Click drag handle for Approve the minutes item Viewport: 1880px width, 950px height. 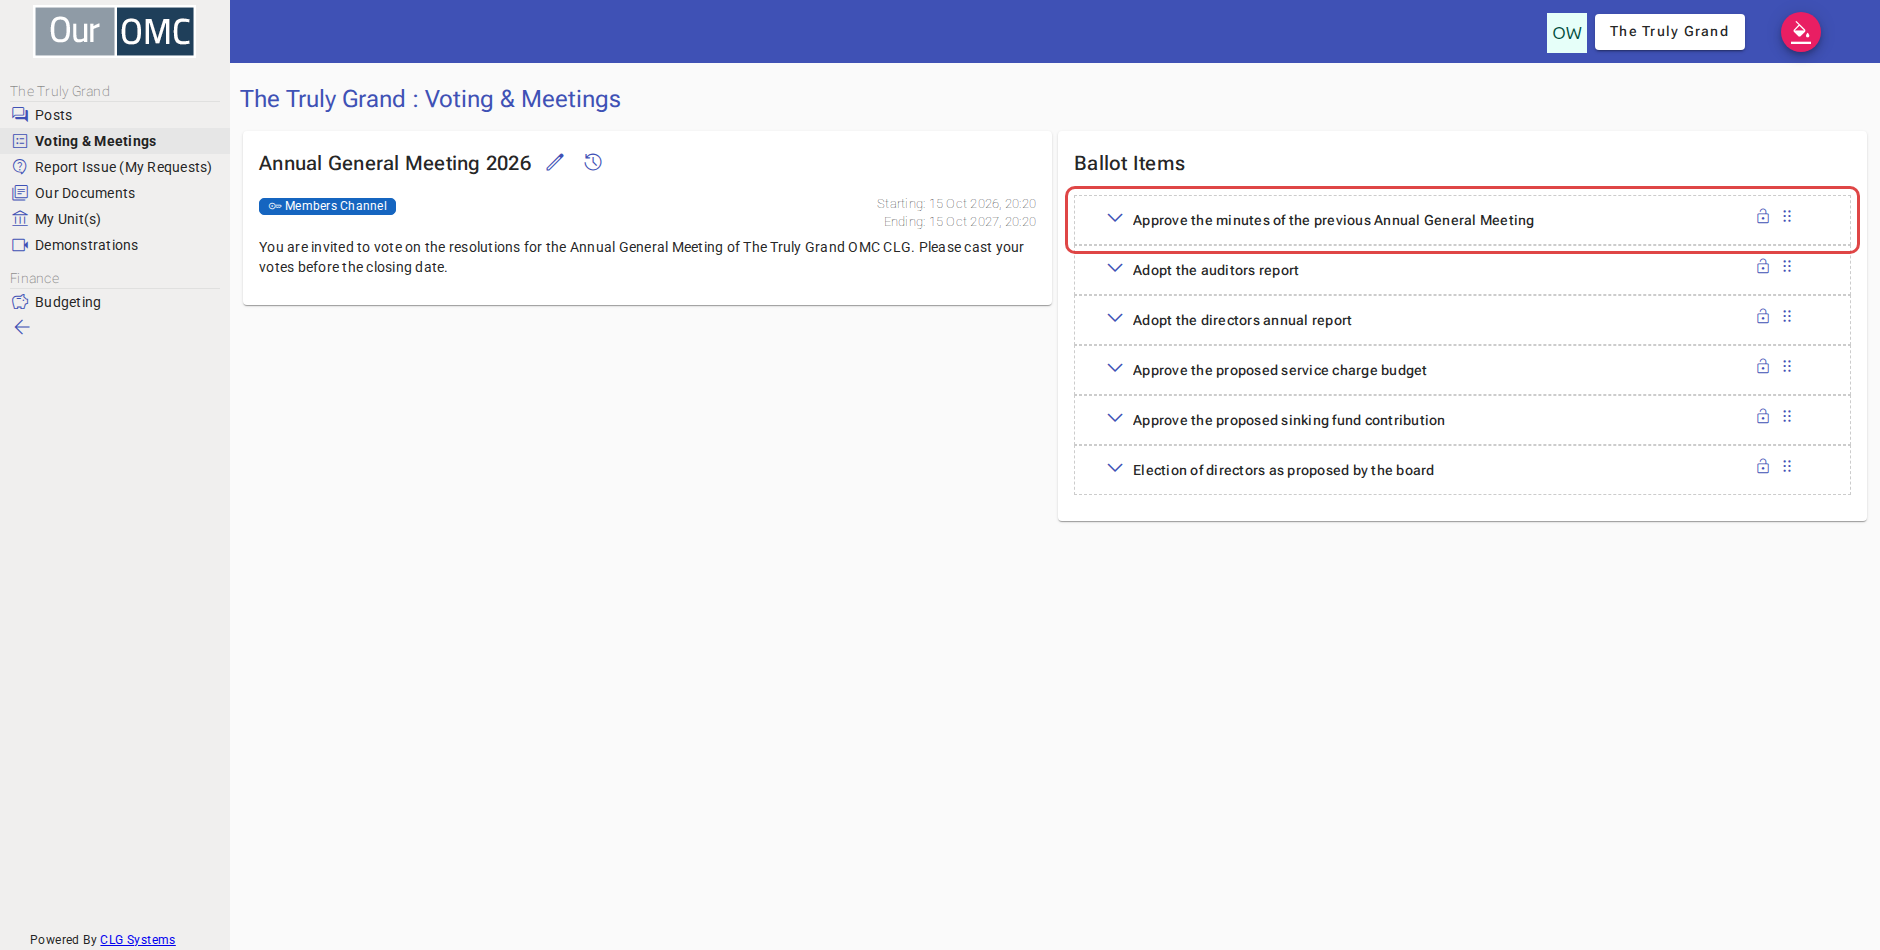[x=1787, y=216]
